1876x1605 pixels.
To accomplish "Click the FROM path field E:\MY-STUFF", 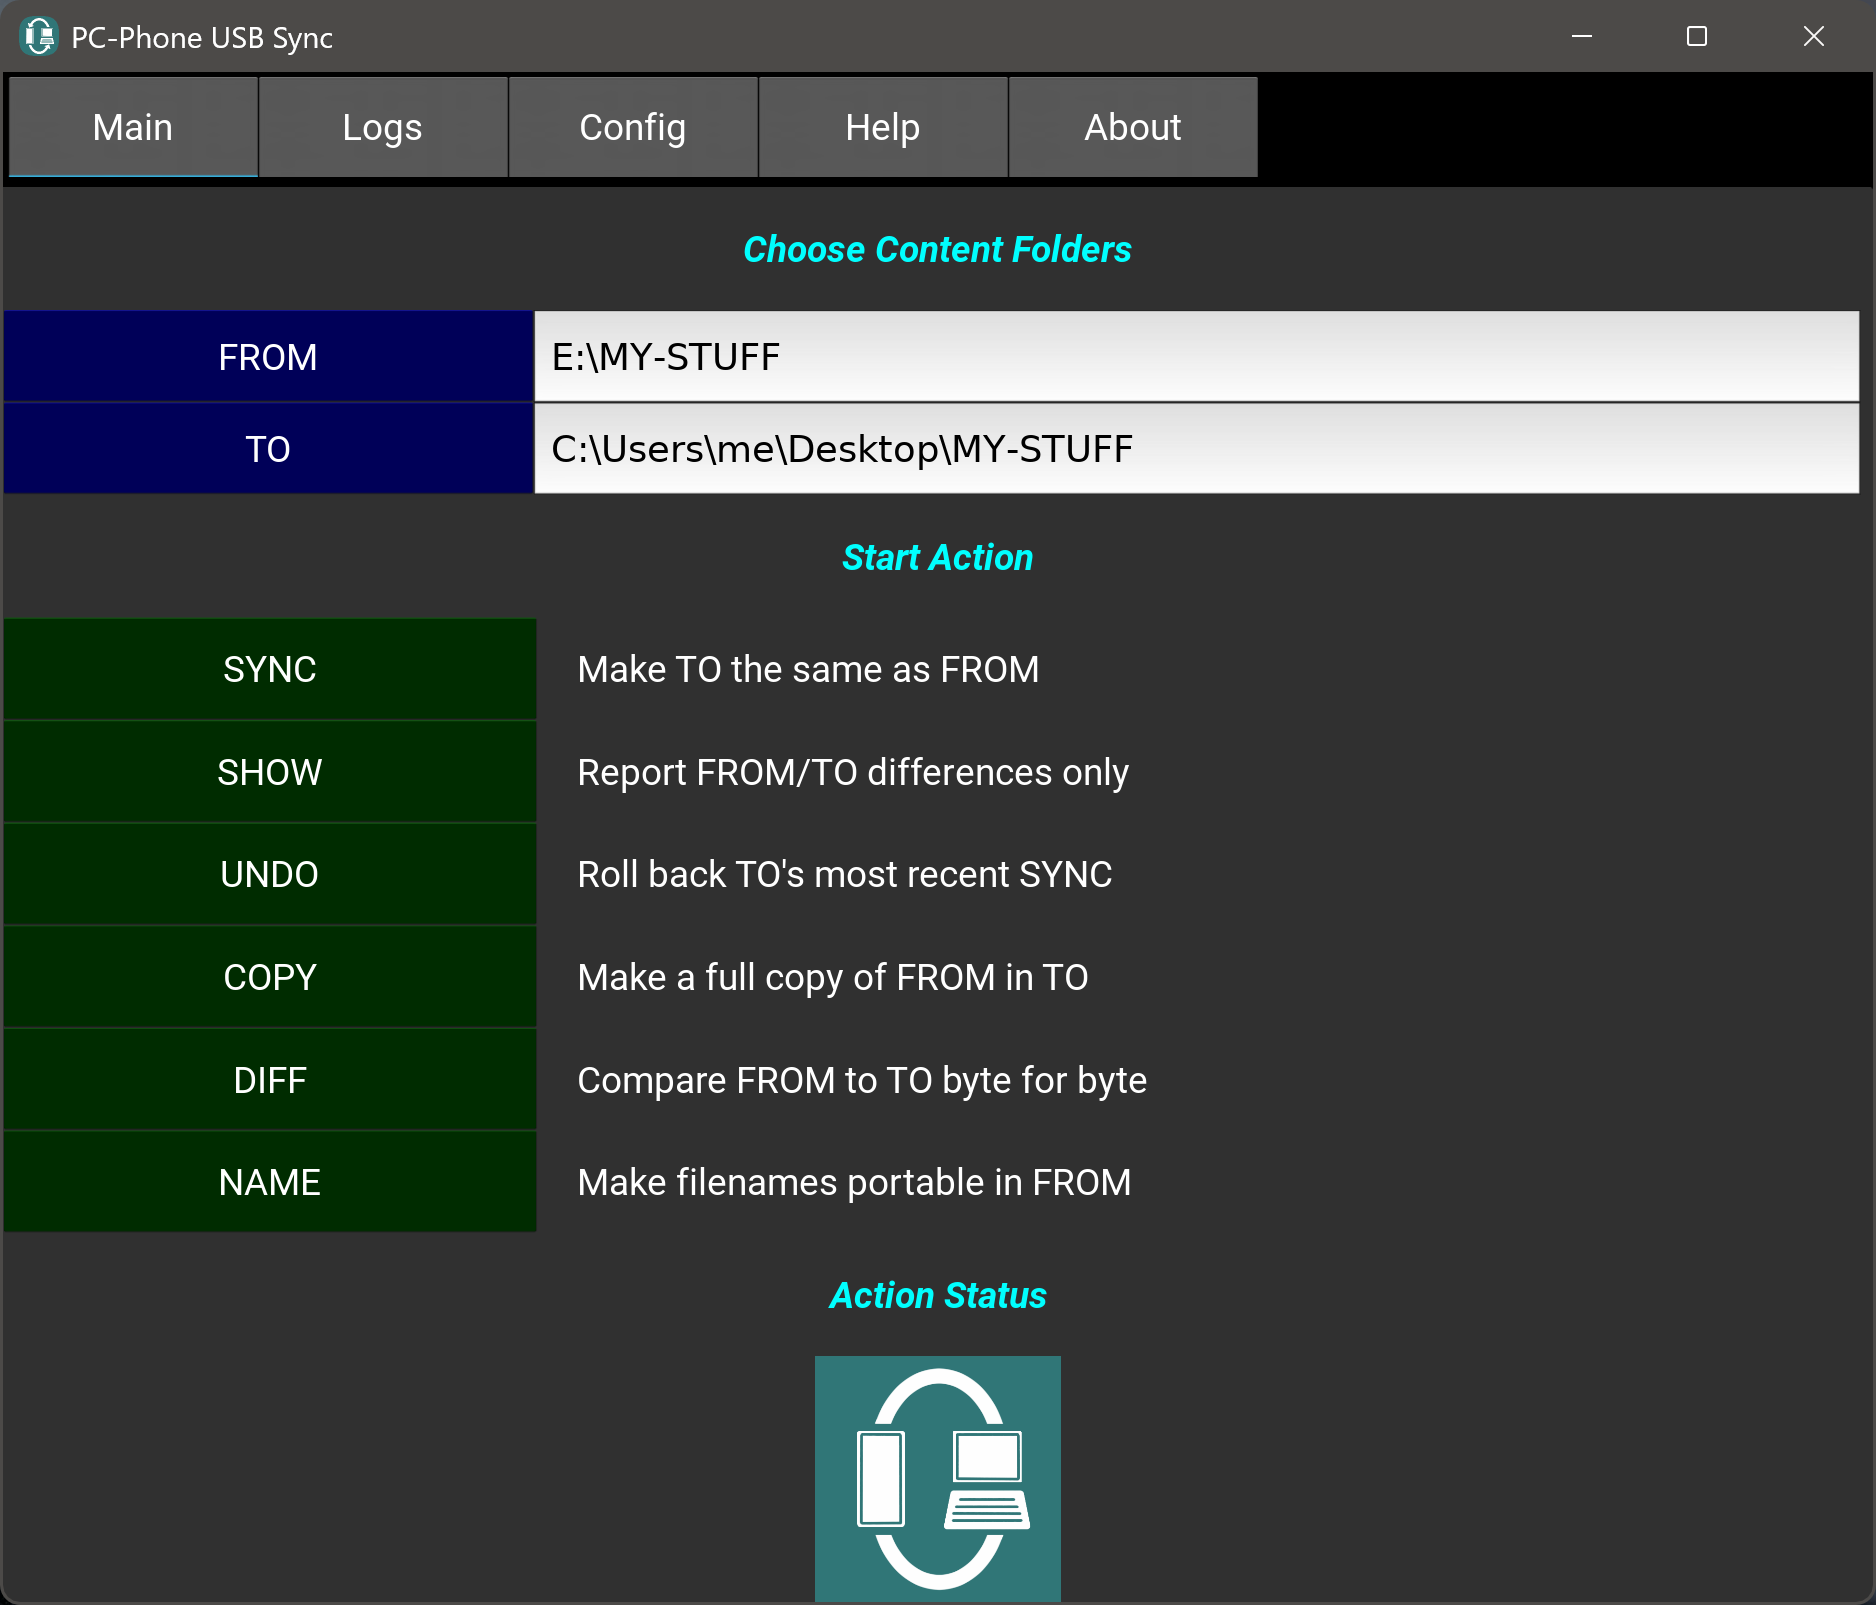I will point(1196,357).
